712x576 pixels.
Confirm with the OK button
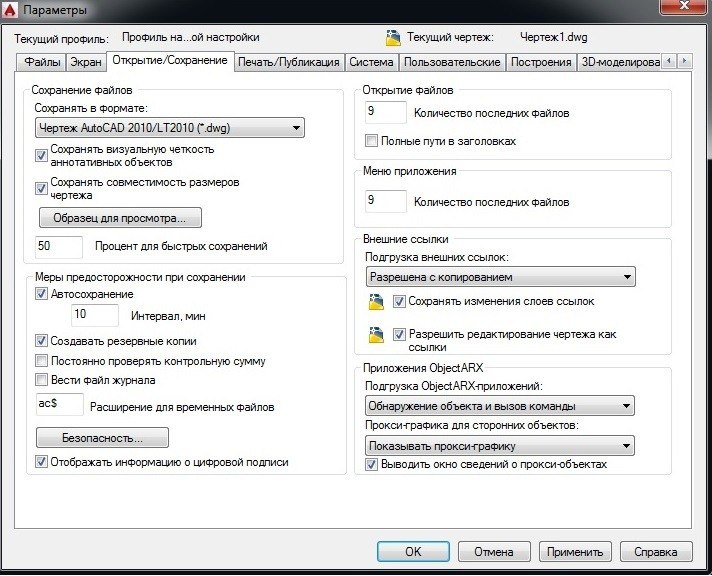(x=413, y=551)
